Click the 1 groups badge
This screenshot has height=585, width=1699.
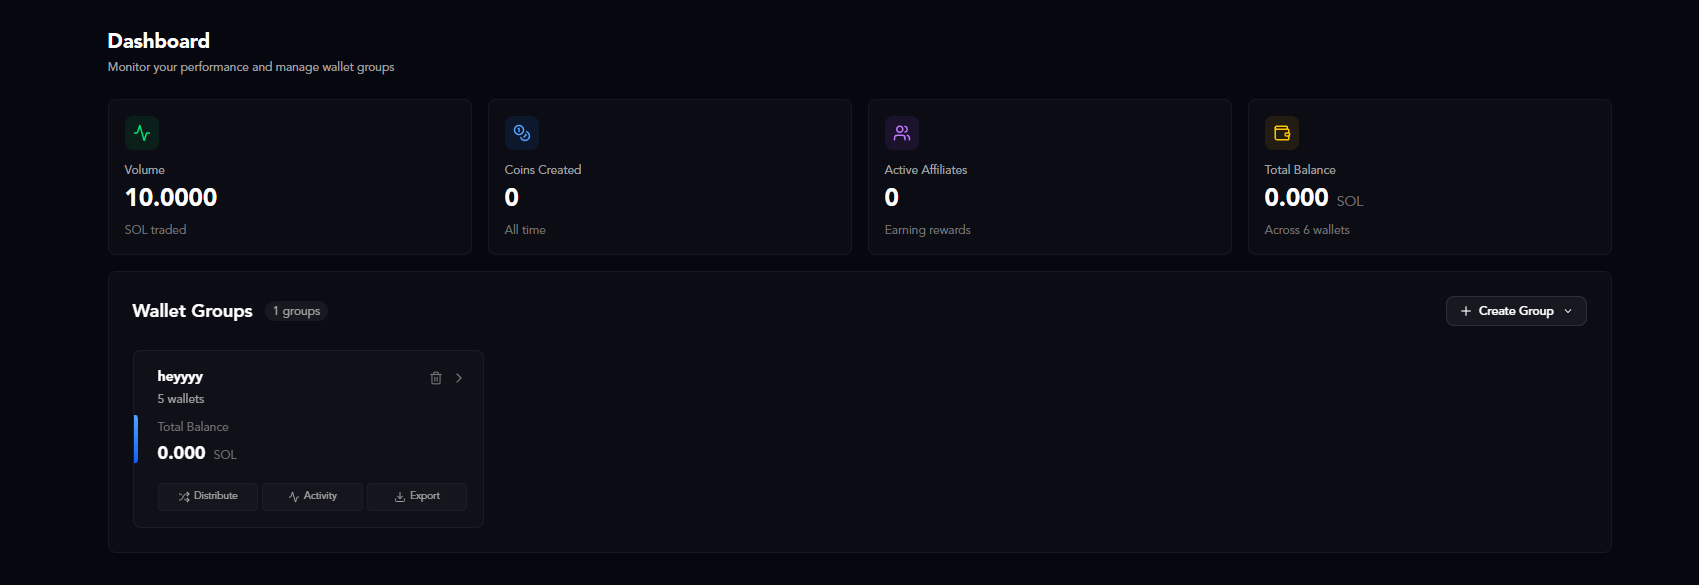[x=296, y=311]
